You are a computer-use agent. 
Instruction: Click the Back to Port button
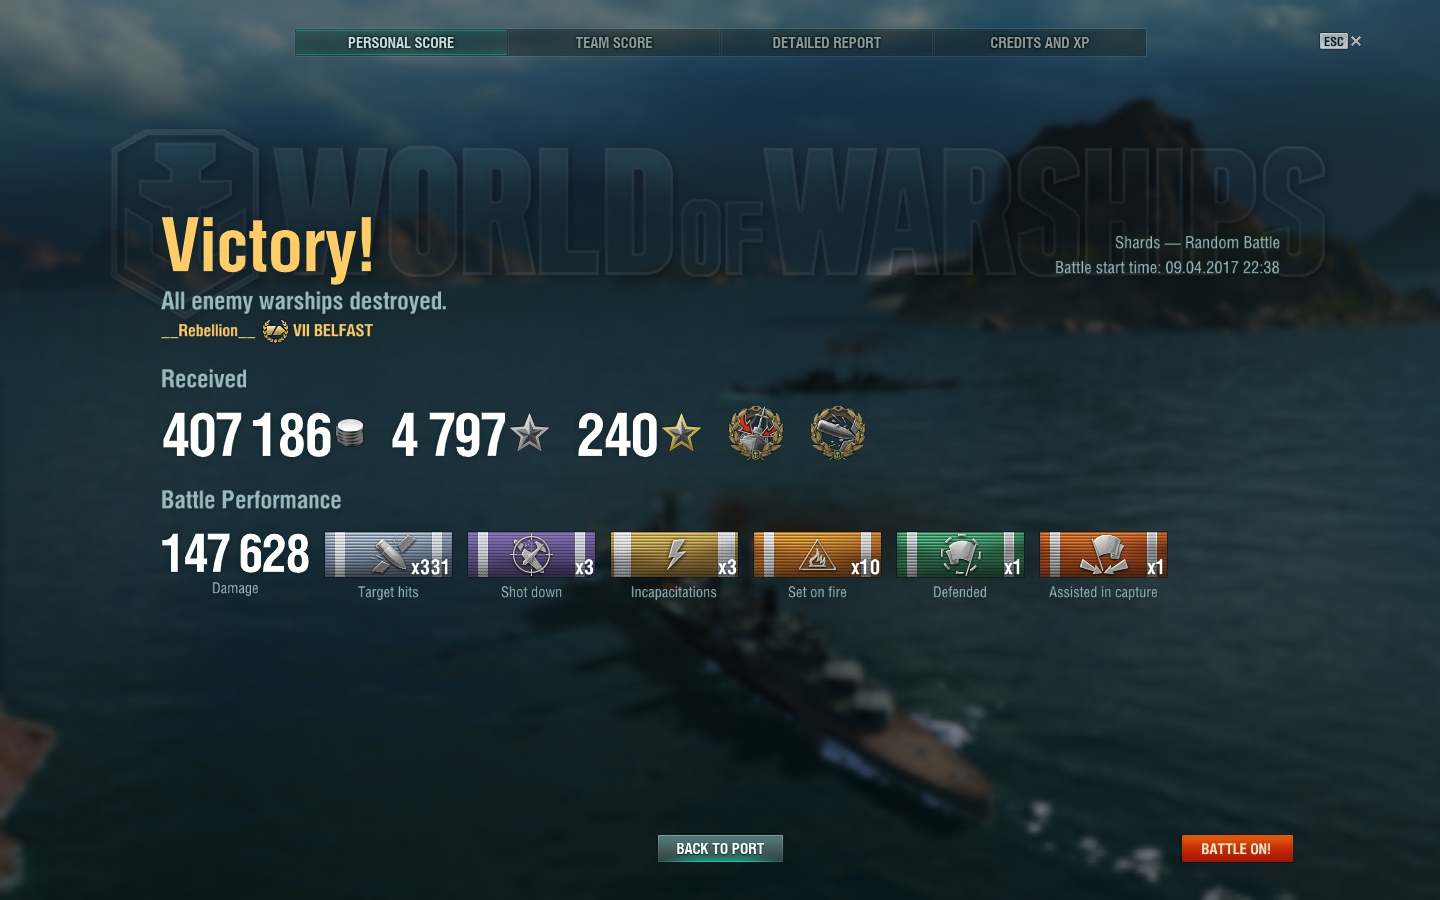tap(720, 848)
